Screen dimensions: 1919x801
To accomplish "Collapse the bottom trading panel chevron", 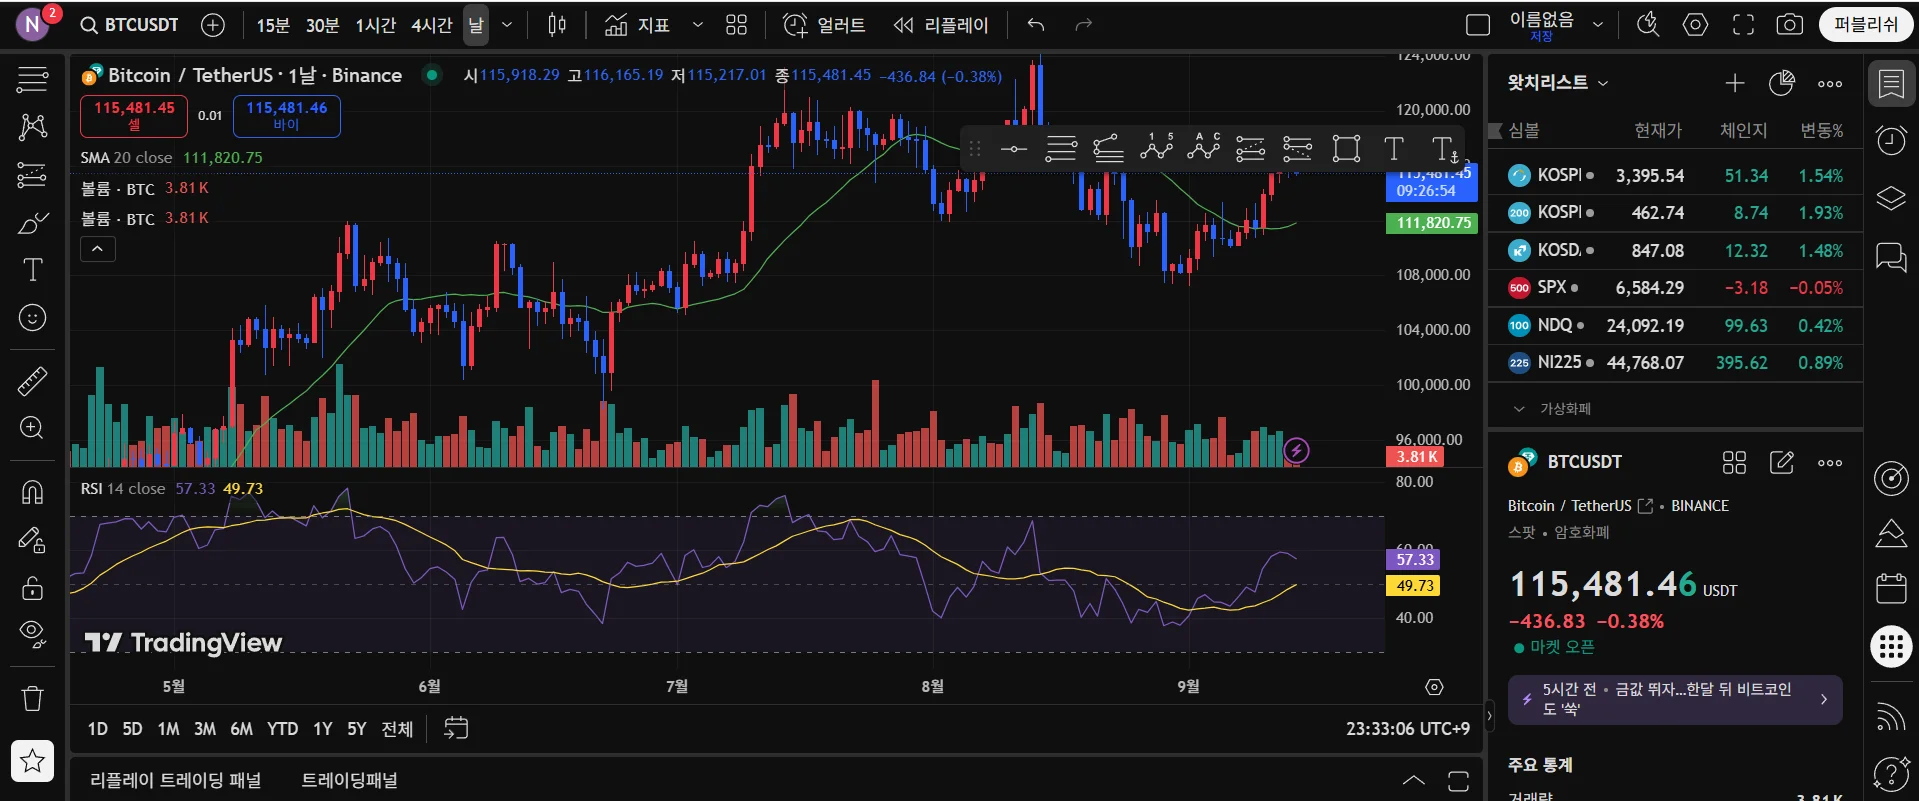I will click(x=1413, y=780).
